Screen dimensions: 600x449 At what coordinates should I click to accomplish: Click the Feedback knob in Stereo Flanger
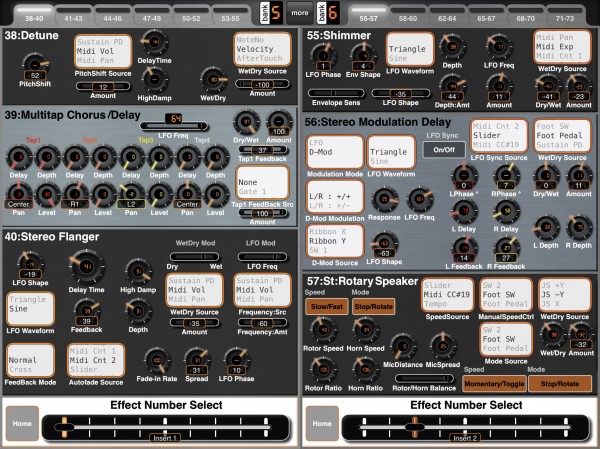[x=86, y=312]
